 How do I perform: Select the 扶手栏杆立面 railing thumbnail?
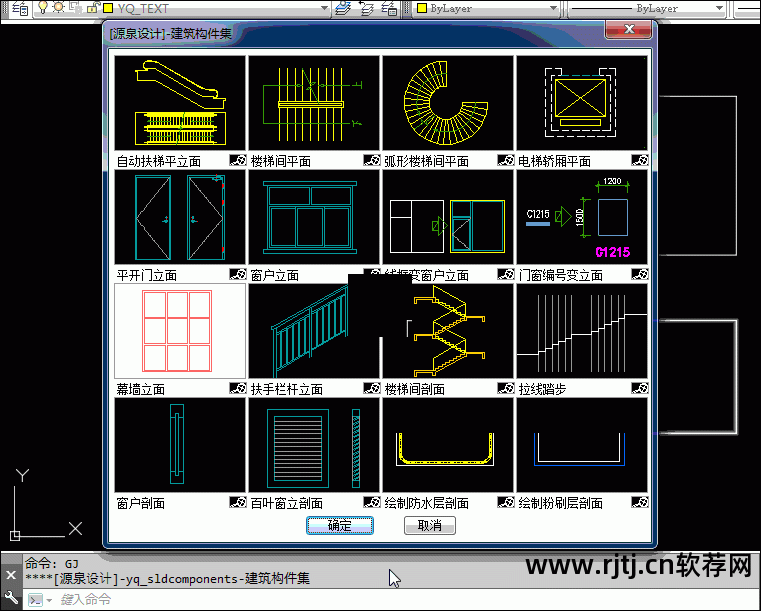(x=314, y=331)
